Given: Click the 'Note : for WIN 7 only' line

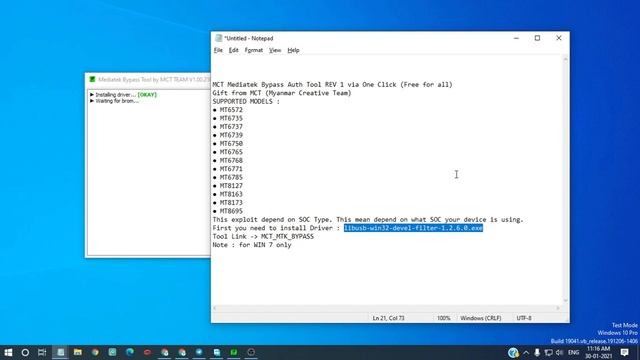Looking at the screenshot, I should 252,245.
